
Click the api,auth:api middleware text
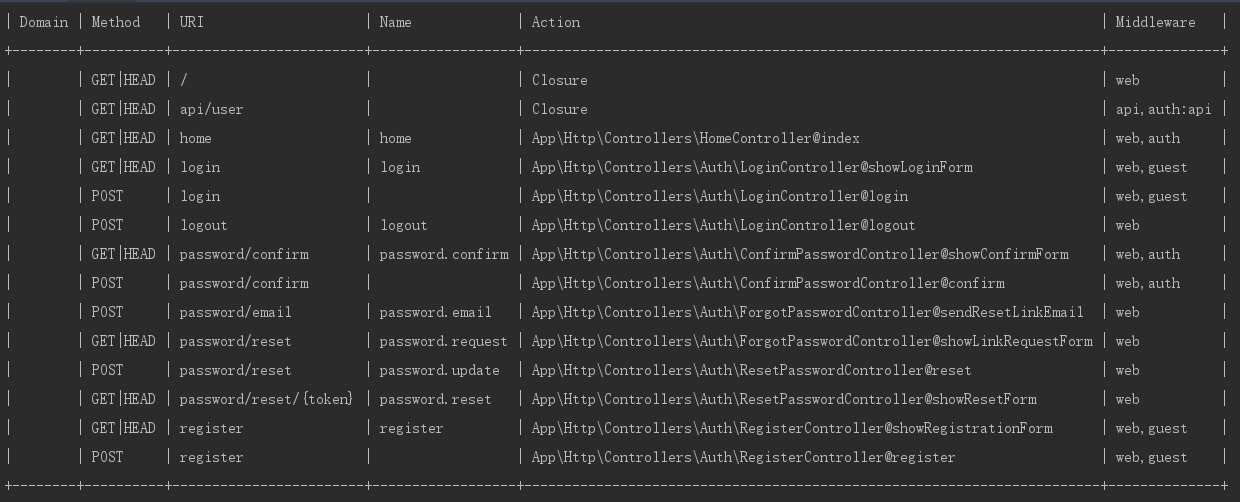click(x=1163, y=109)
